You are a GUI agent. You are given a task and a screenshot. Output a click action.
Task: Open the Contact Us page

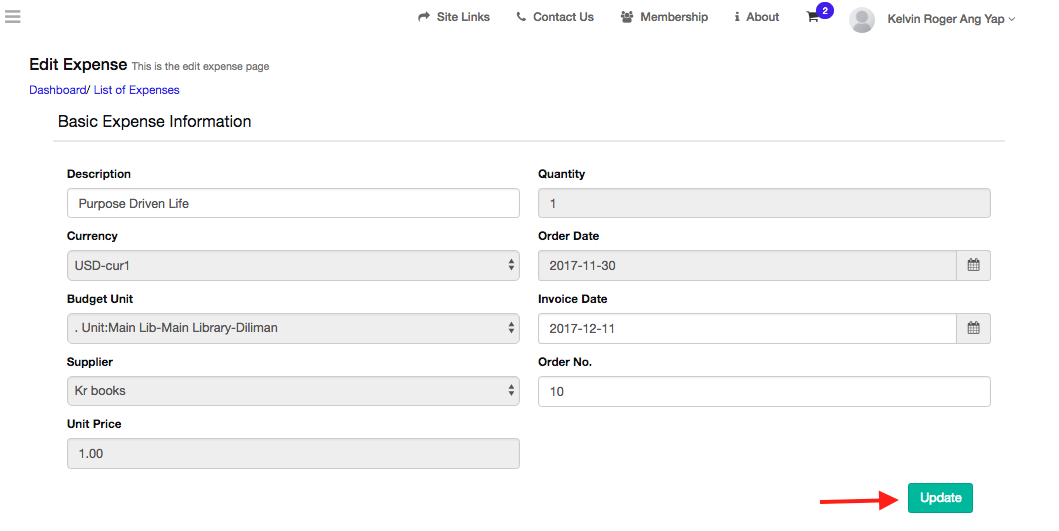(x=555, y=17)
